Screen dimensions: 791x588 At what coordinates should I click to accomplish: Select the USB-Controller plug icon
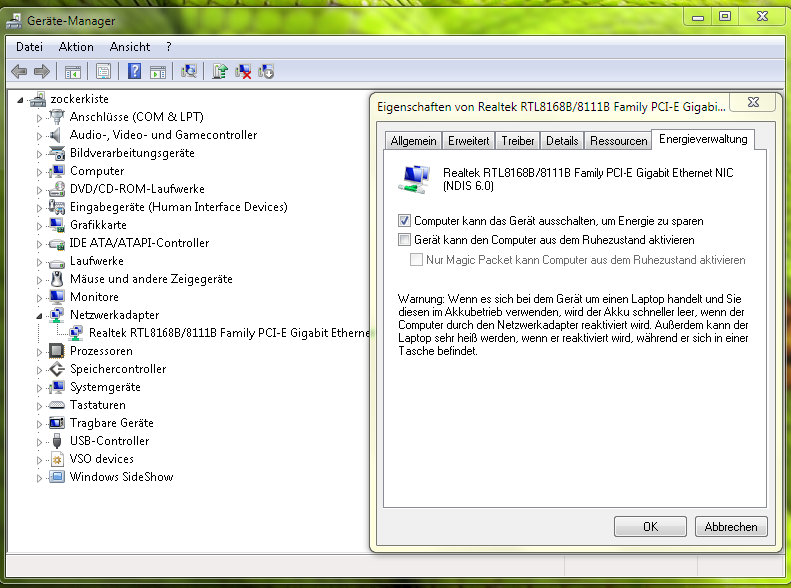[57, 441]
